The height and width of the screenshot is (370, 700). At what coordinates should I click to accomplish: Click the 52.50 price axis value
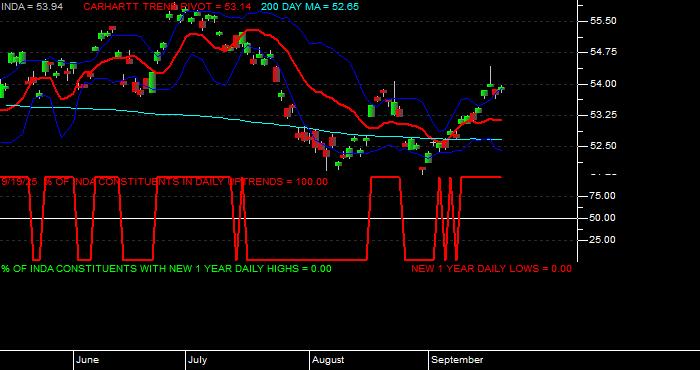[603, 146]
